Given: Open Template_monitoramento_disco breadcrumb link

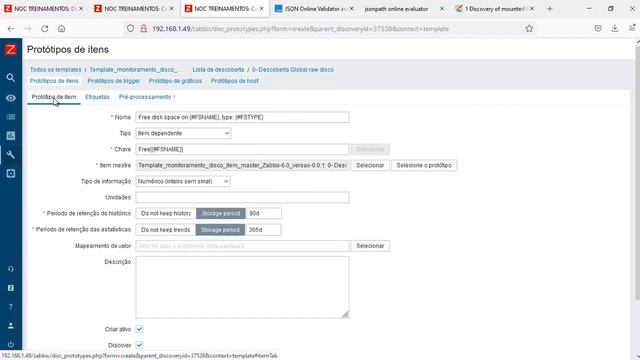Looking at the screenshot, I should point(136,70).
